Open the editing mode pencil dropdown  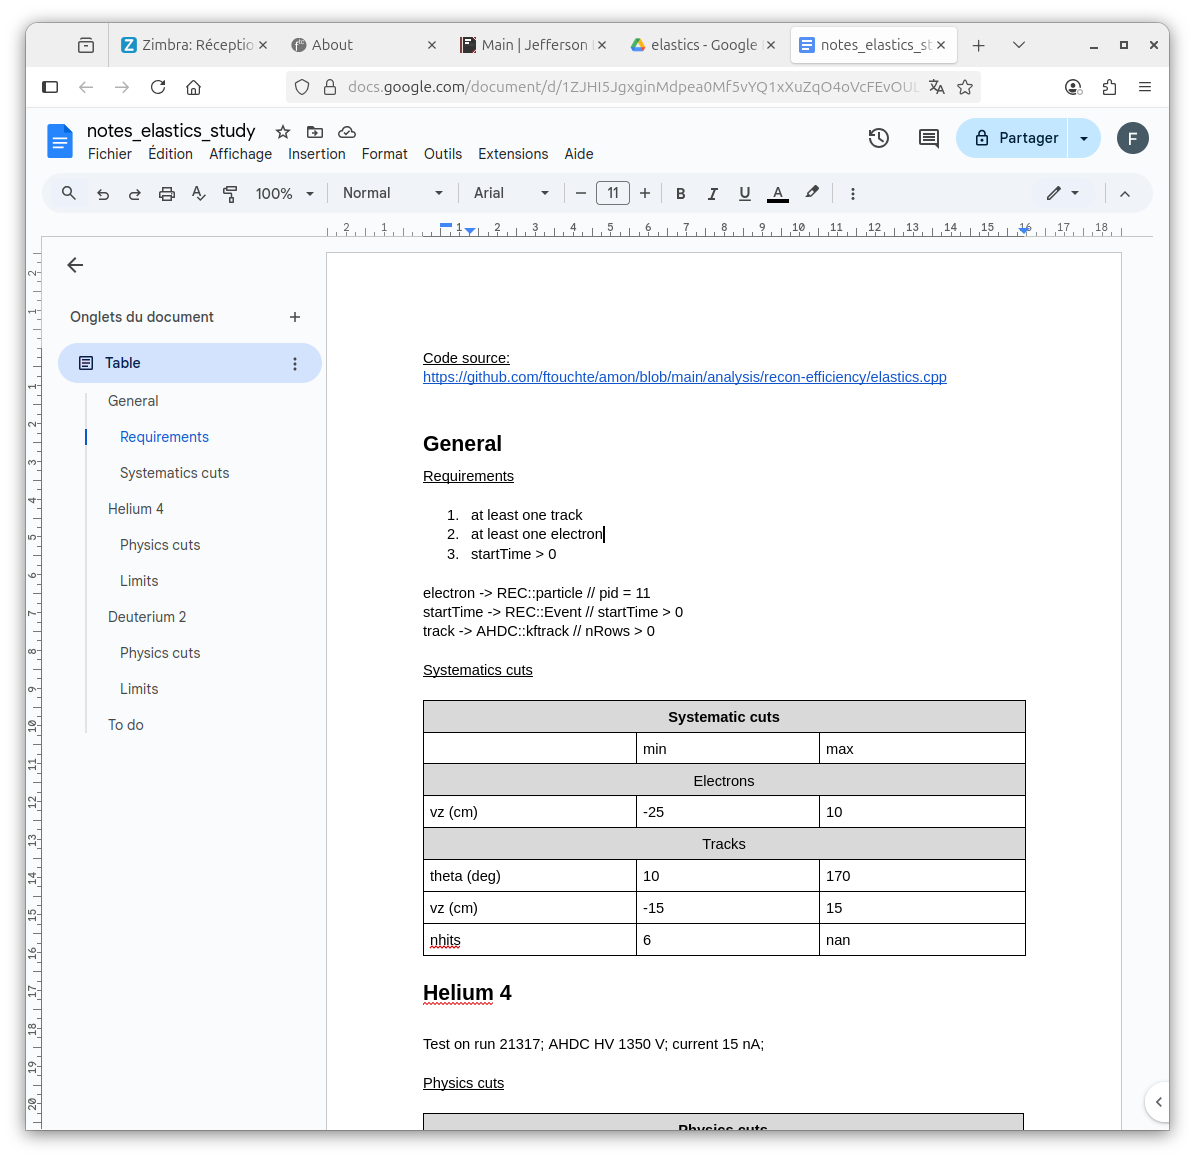1062,194
